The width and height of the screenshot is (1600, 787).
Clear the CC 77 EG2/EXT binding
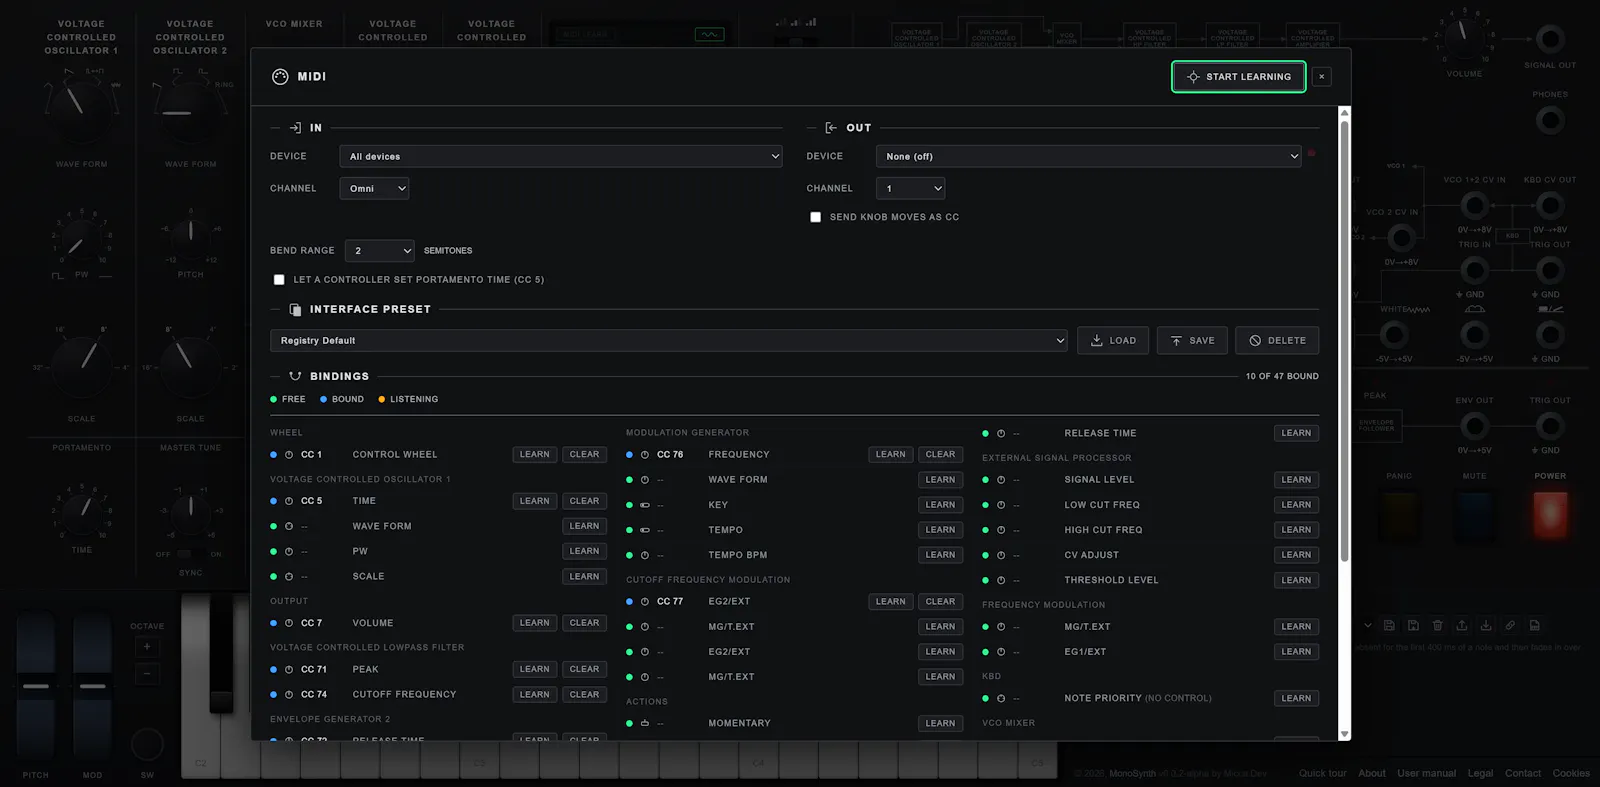click(x=941, y=602)
